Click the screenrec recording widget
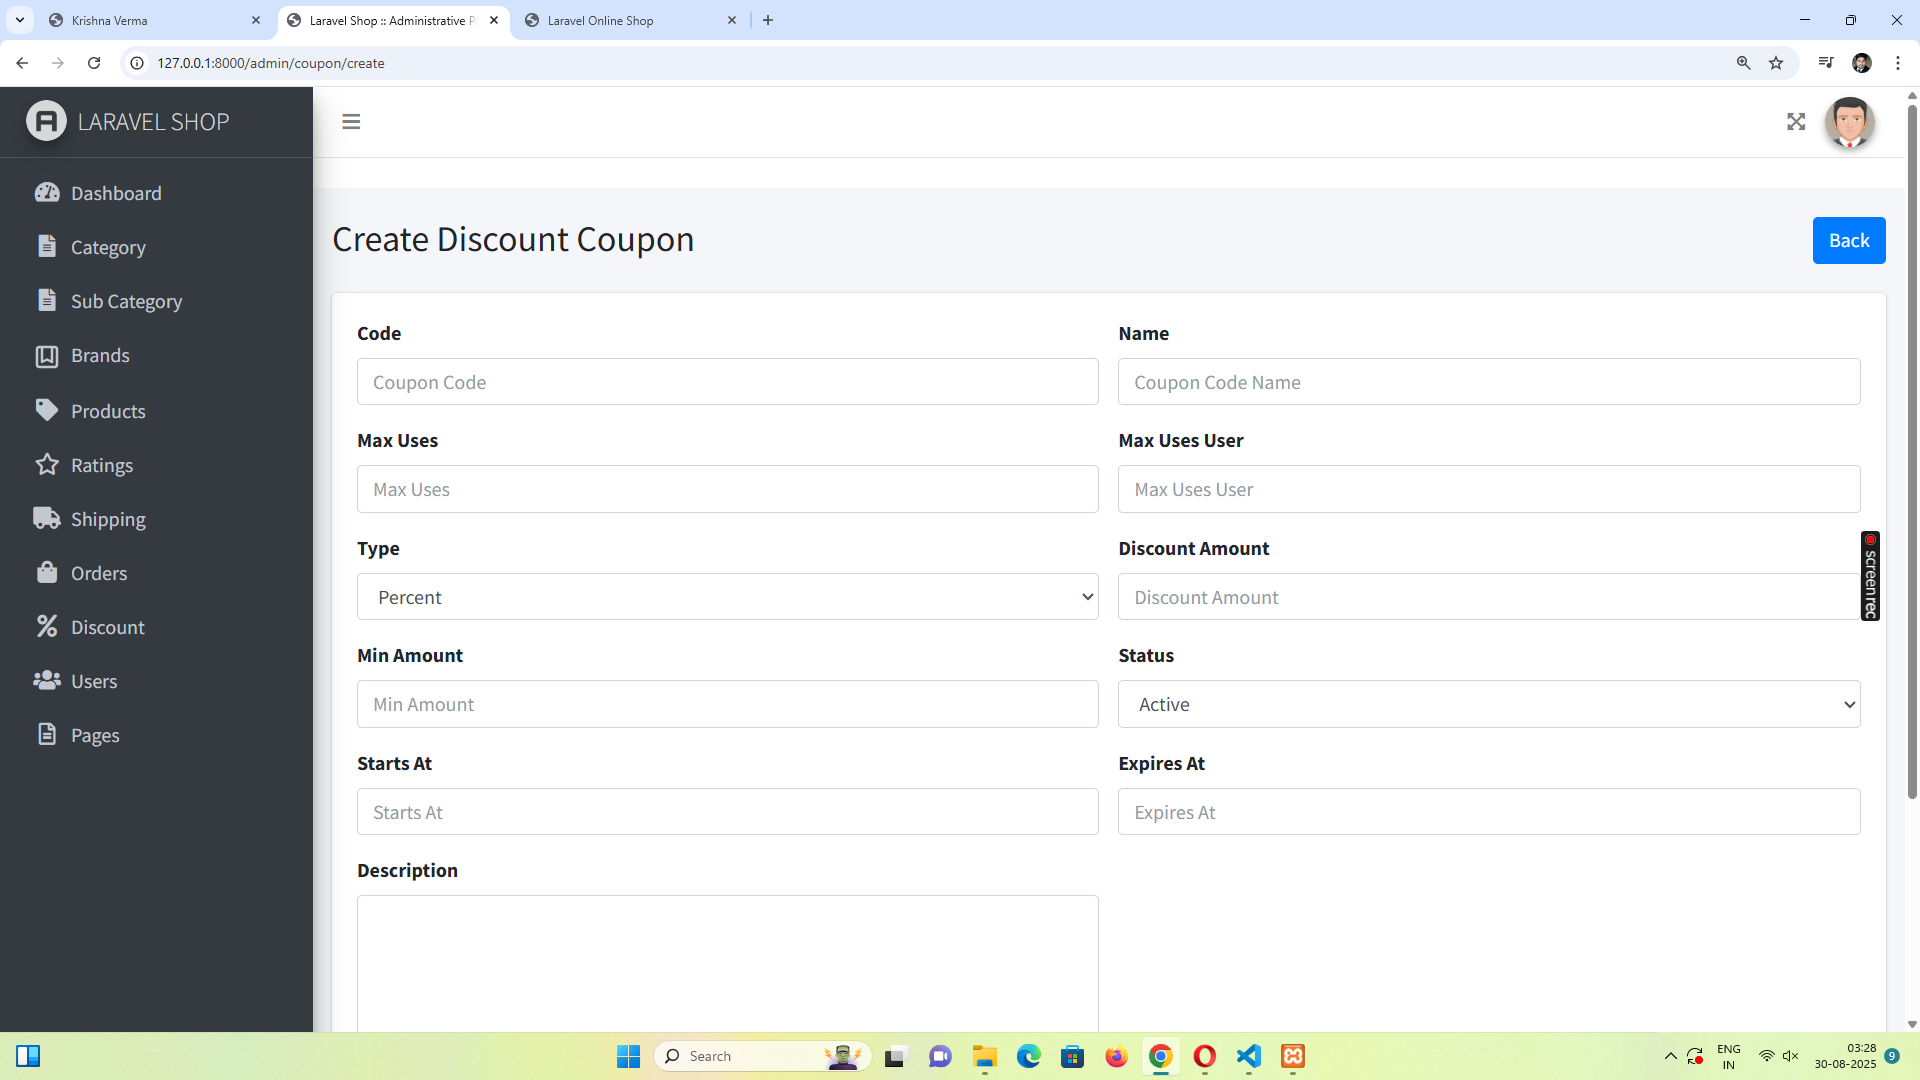1920x1080 pixels. click(1870, 576)
